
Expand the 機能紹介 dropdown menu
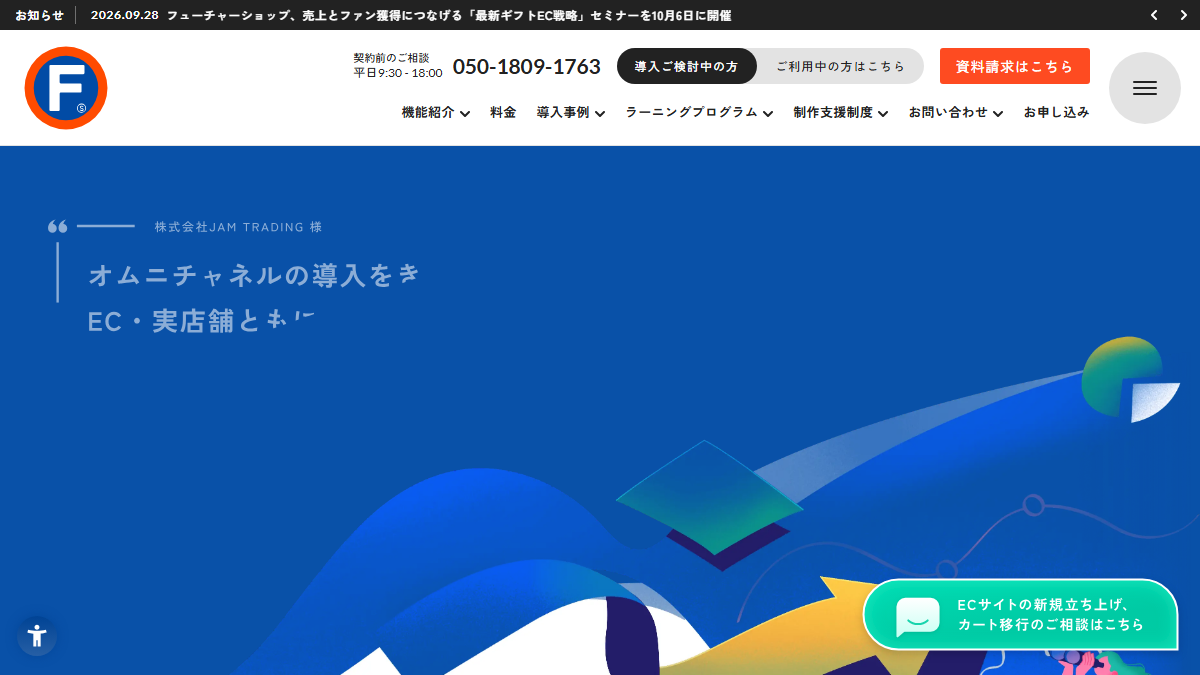pos(436,113)
